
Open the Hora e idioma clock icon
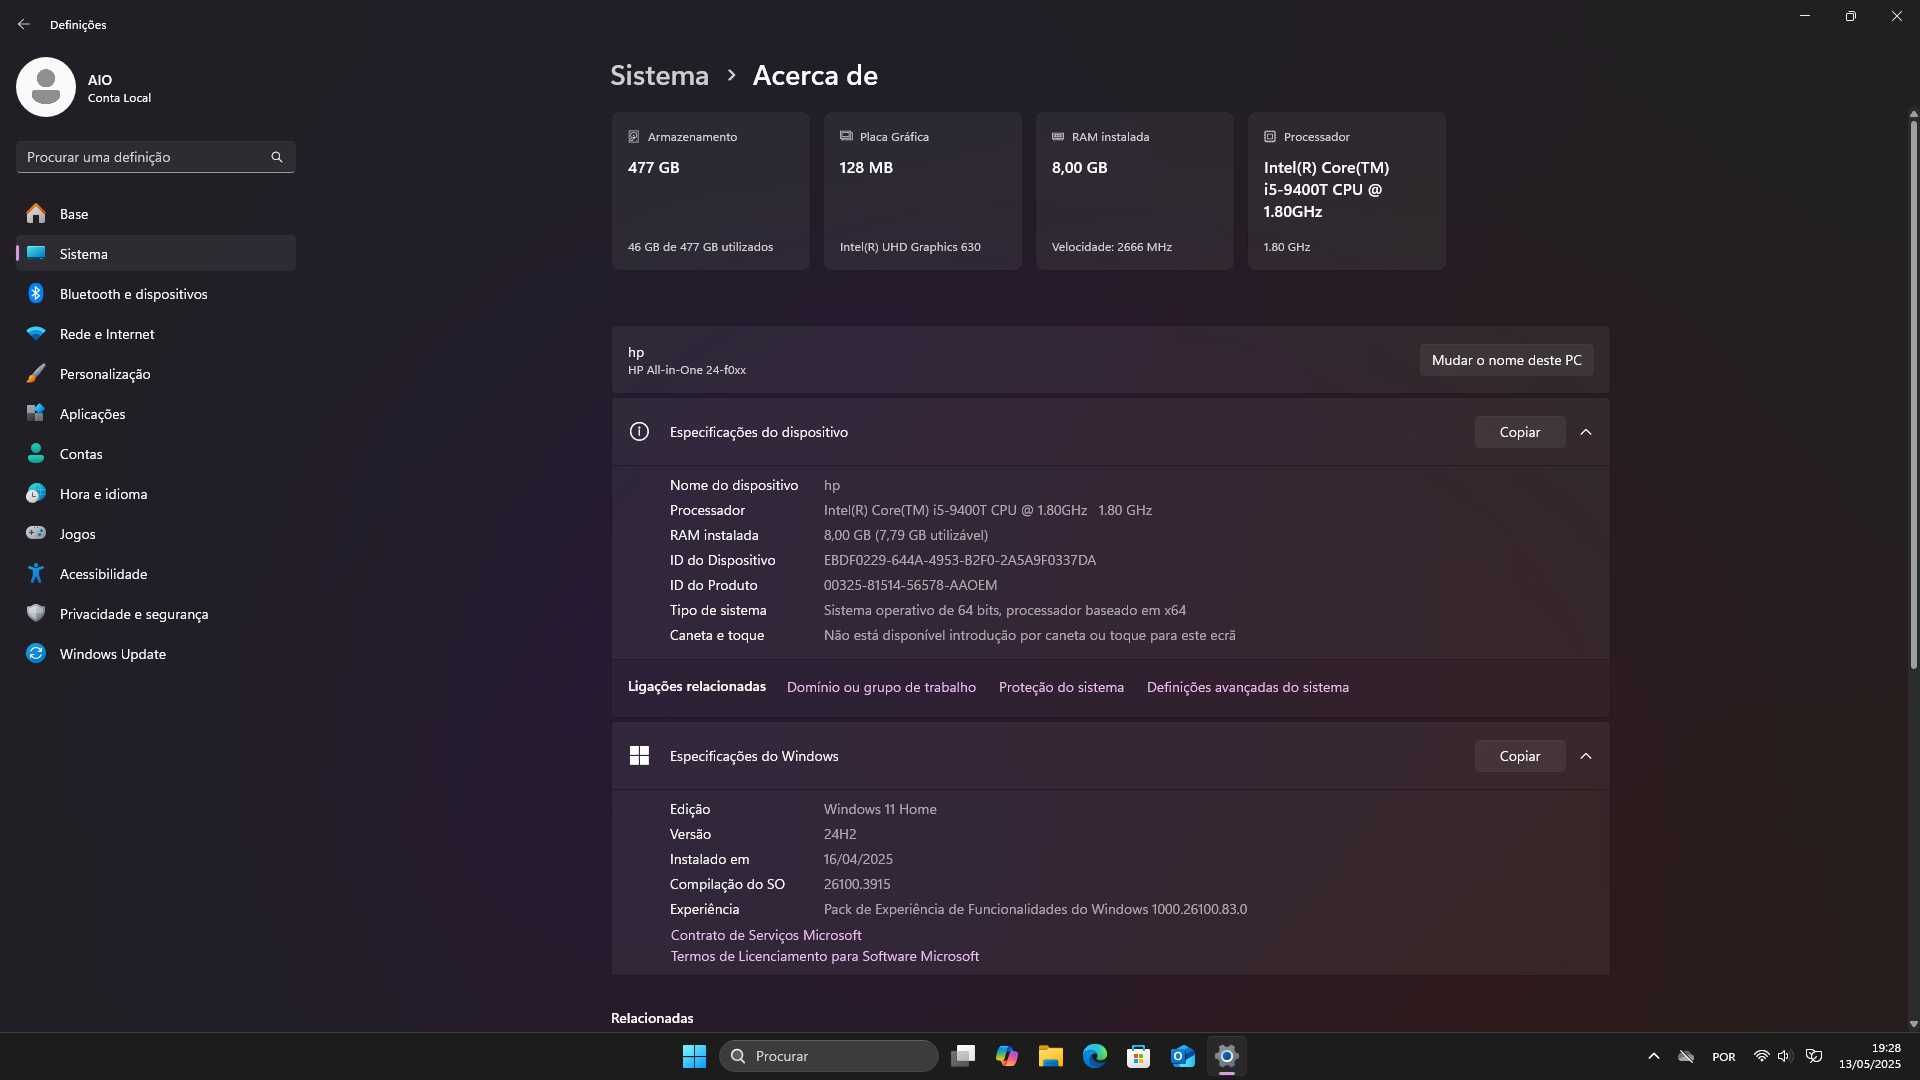tap(36, 493)
